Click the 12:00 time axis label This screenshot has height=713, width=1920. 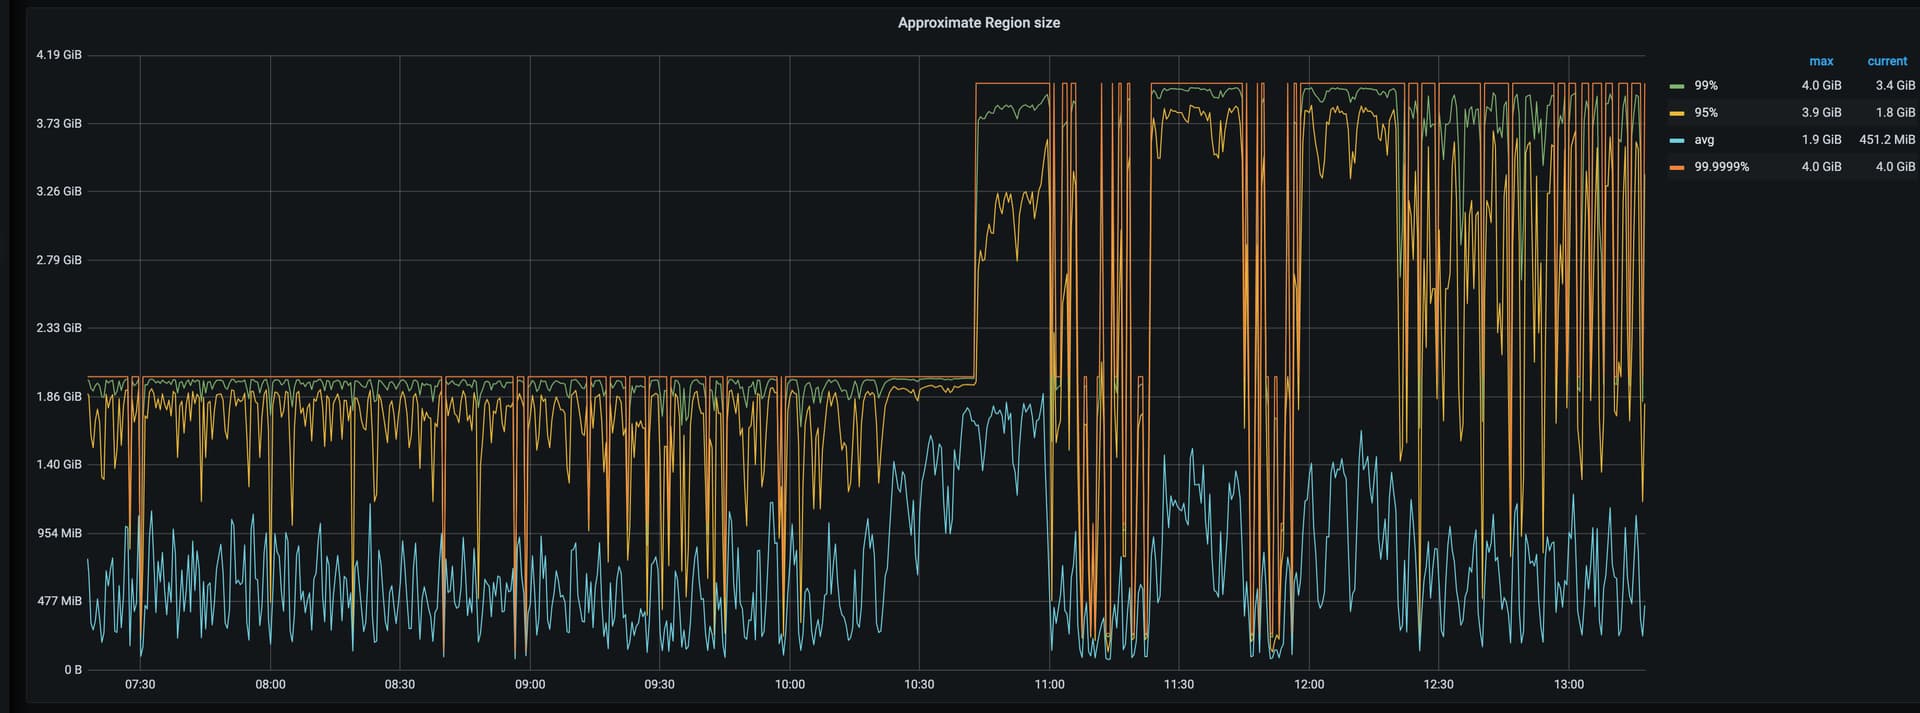point(1309,685)
